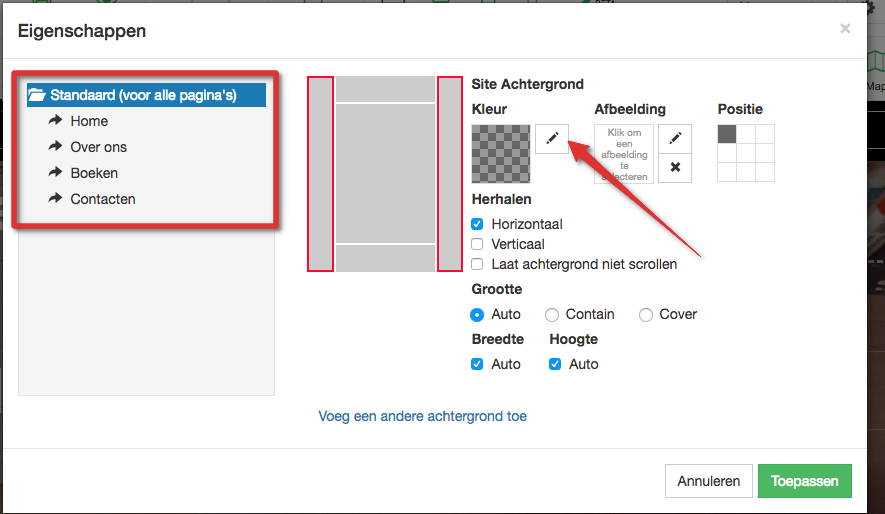Enable Laat achtergrond niet scrollen checkbox

coord(478,264)
